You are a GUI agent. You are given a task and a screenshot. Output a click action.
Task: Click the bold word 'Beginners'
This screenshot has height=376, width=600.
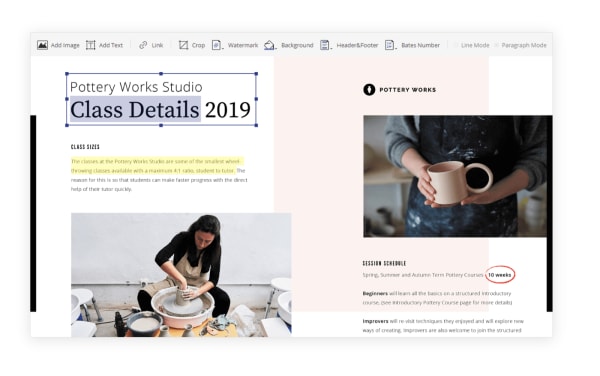point(375,293)
